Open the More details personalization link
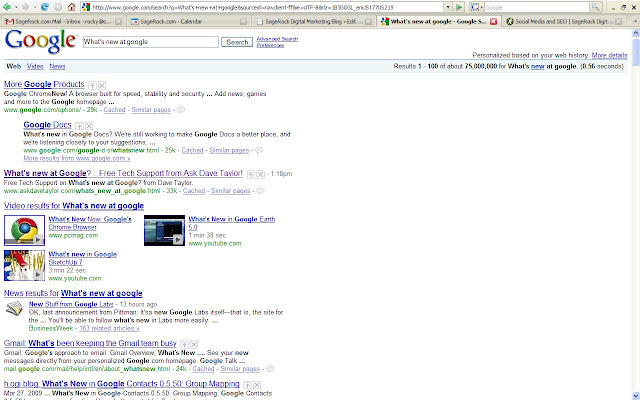 pos(609,55)
